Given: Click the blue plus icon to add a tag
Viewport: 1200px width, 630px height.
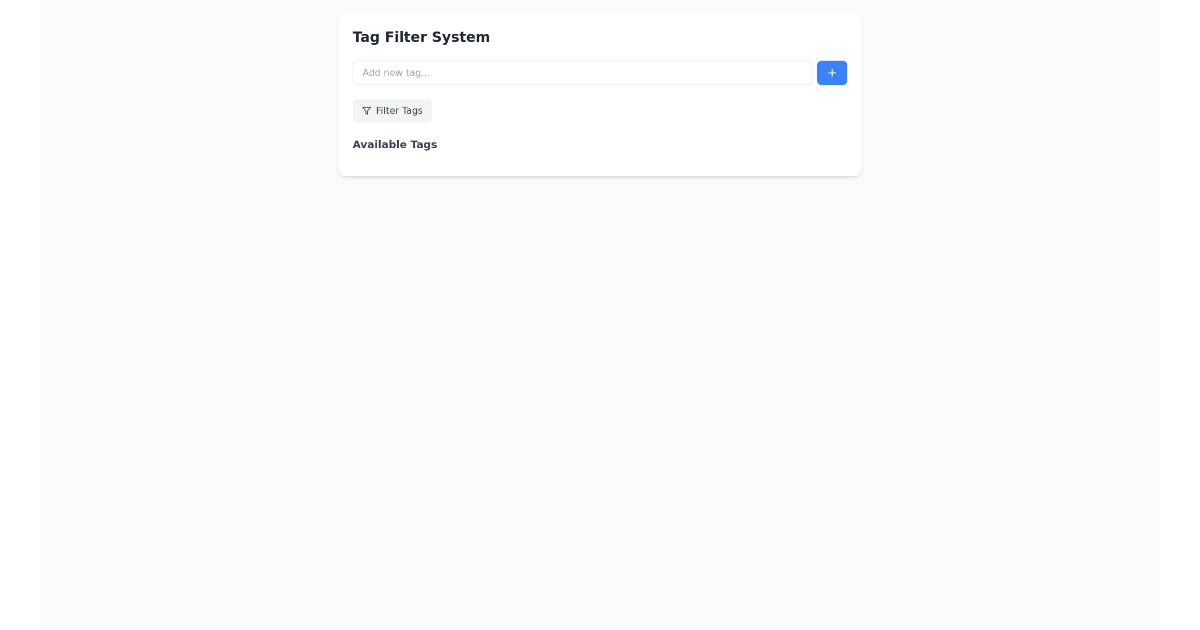Looking at the screenshot, I should pos(831,72).
